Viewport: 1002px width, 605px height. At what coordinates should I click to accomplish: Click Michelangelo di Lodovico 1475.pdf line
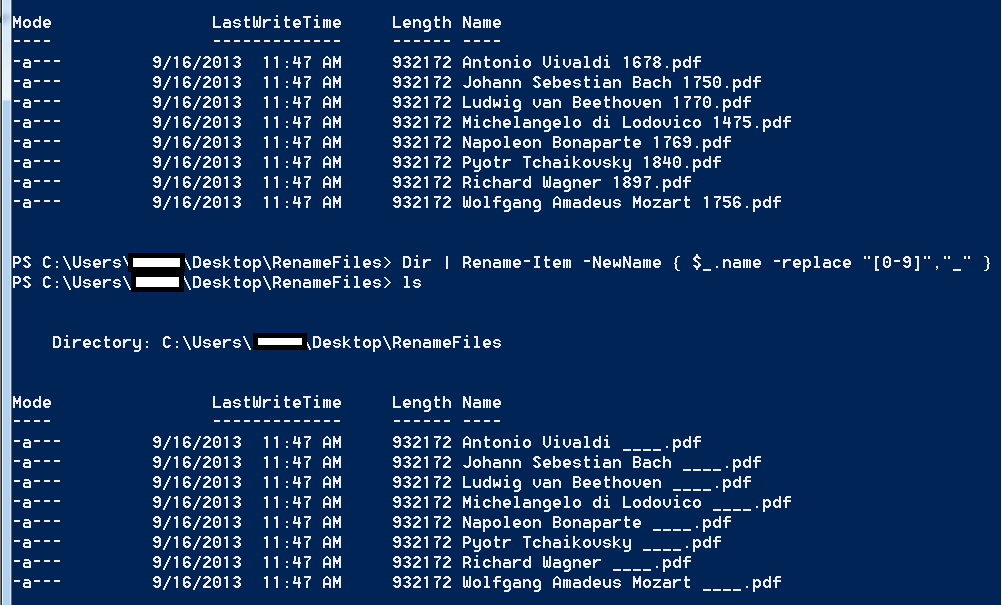coord(626,123)
